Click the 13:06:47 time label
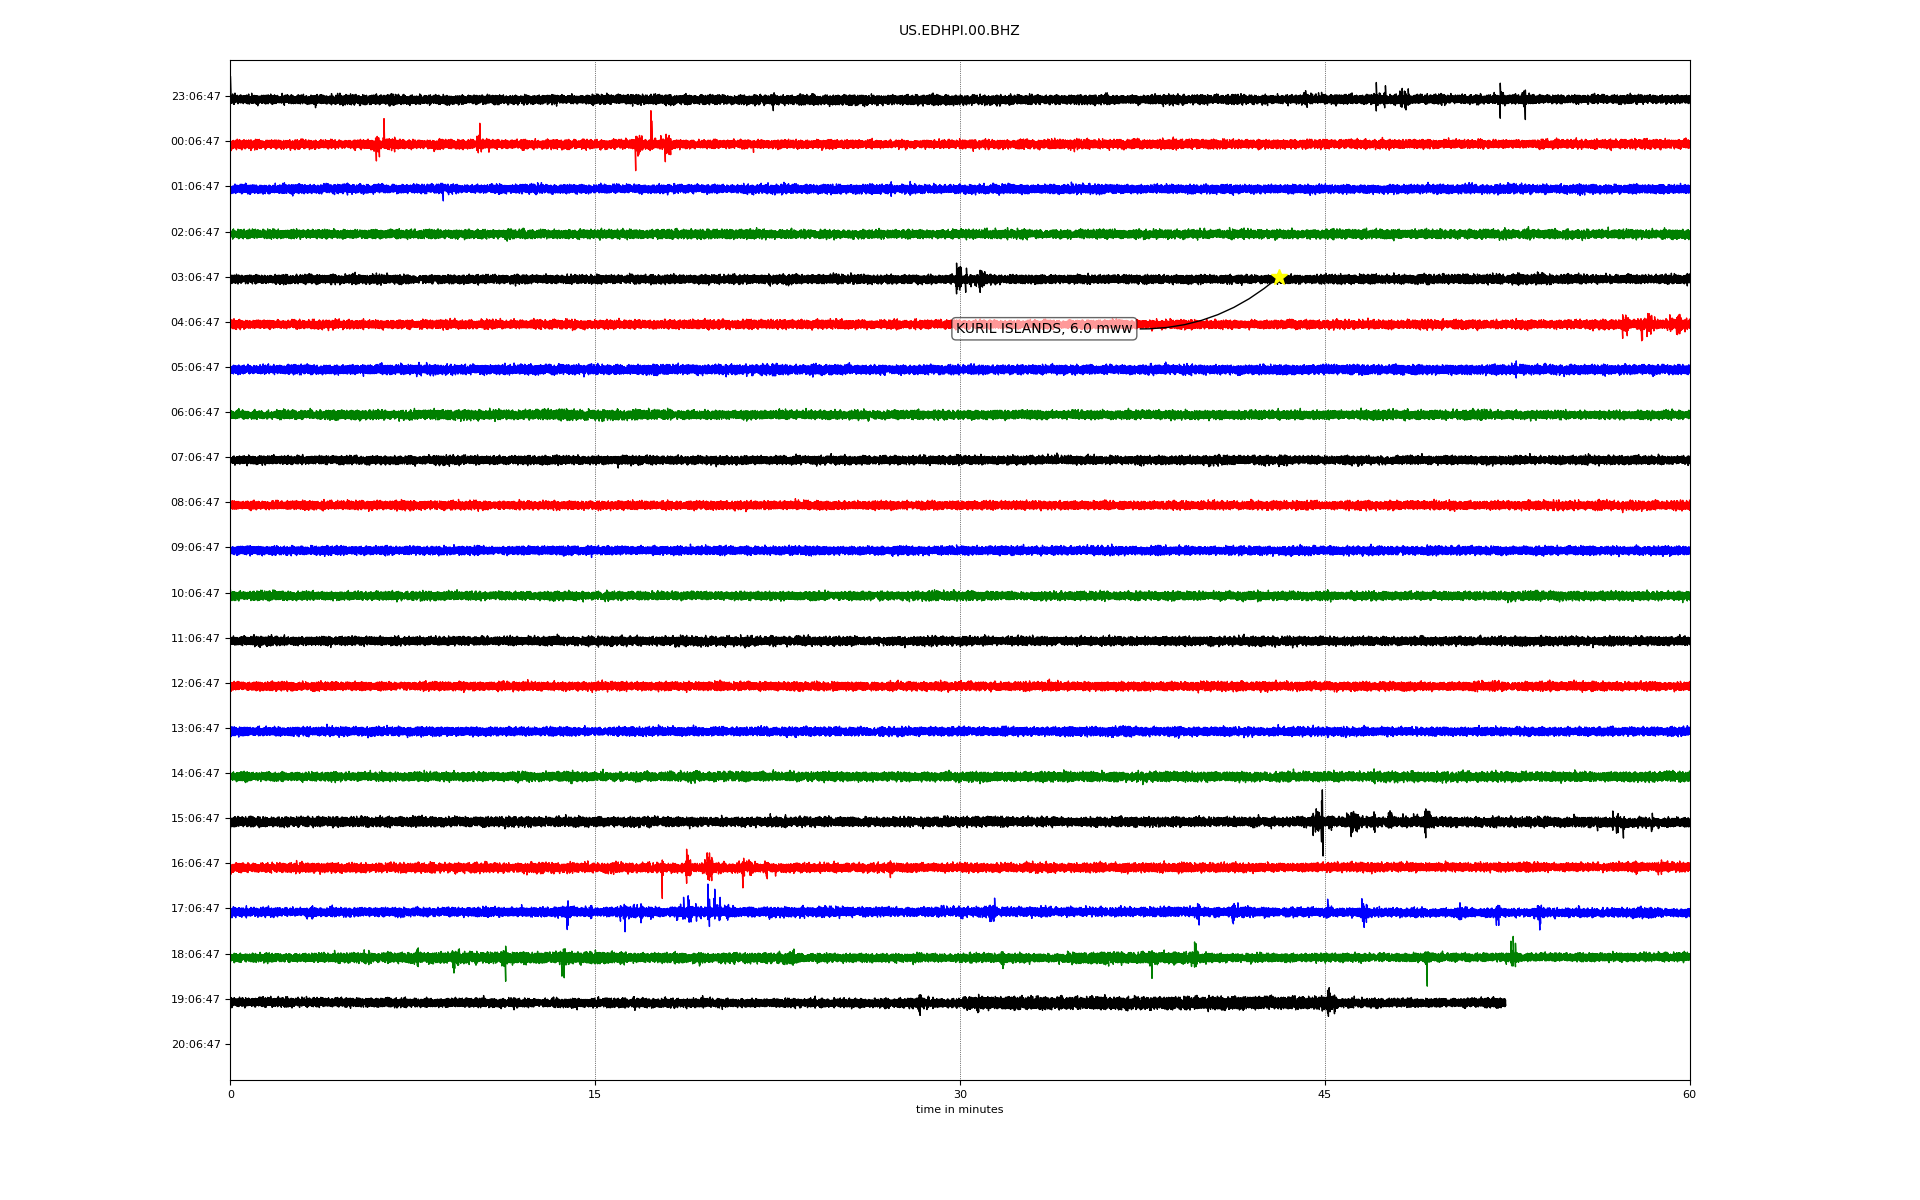Viewport: 1920px width, 1200px height. pos(196,729)
